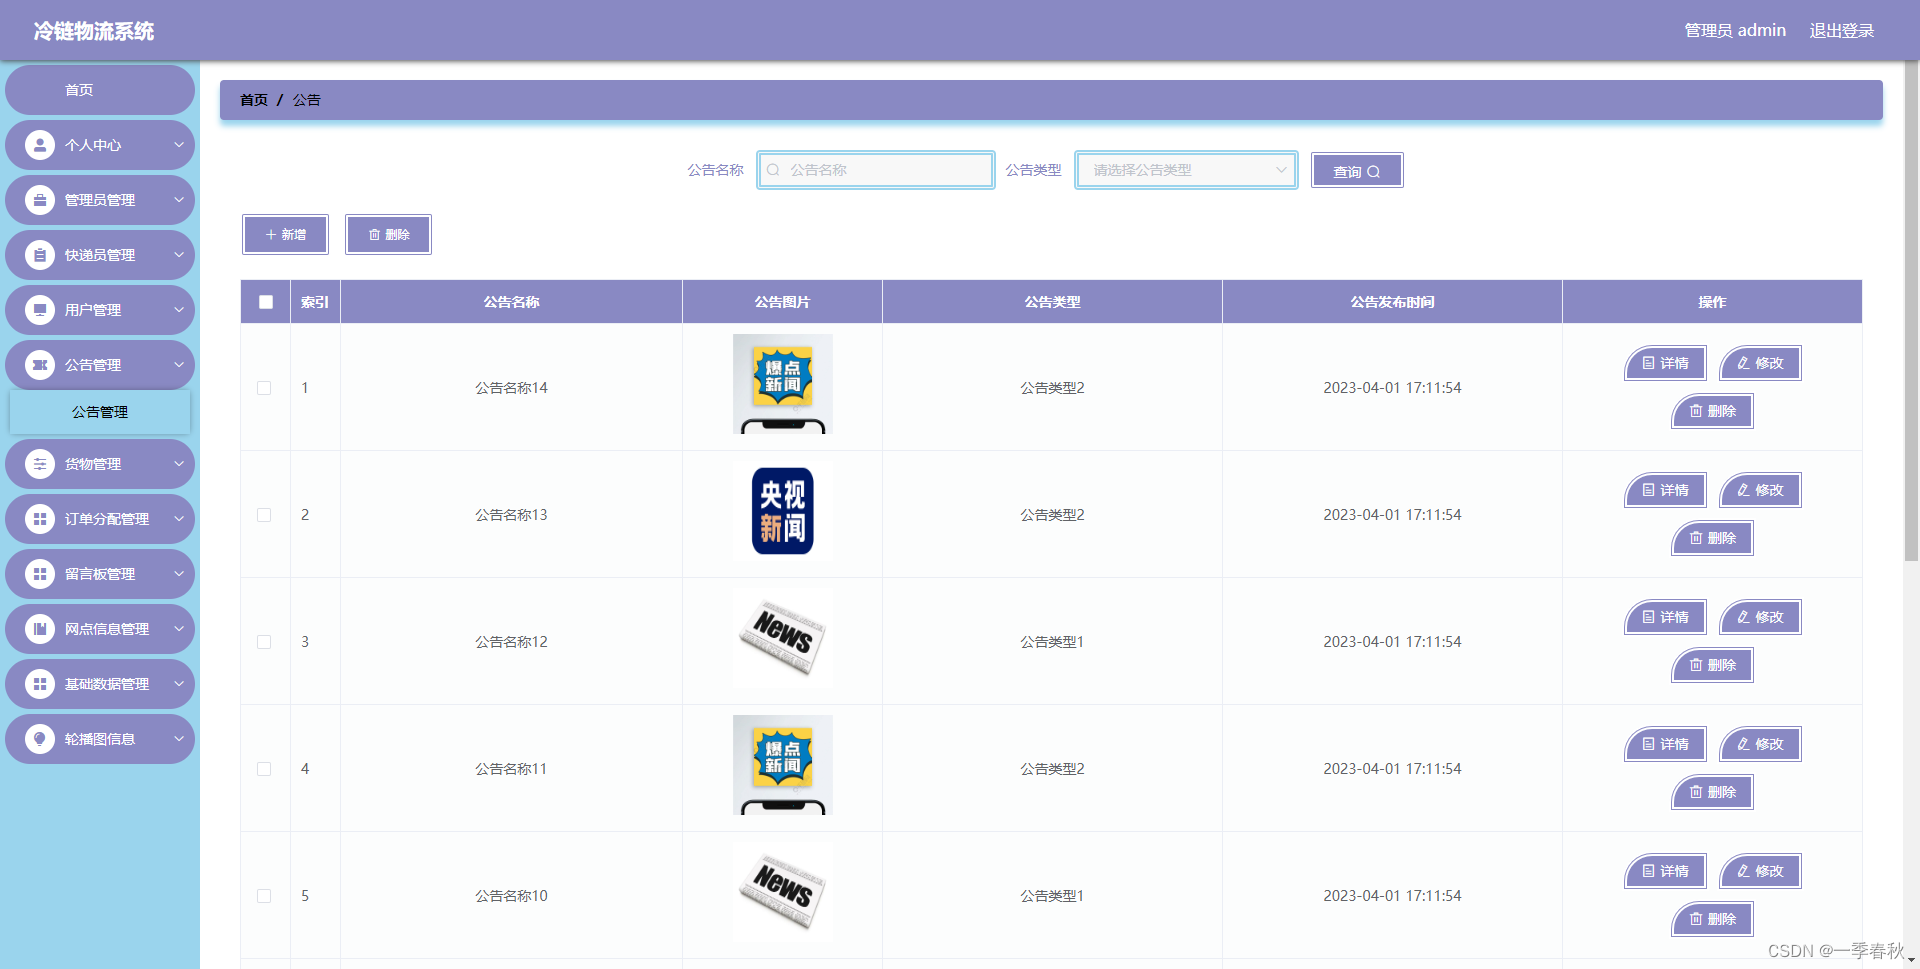This screenshot has height=969, width=1920.
Task: Select the 个人中心 icon in the sidebar
Action: coord(40,145)
